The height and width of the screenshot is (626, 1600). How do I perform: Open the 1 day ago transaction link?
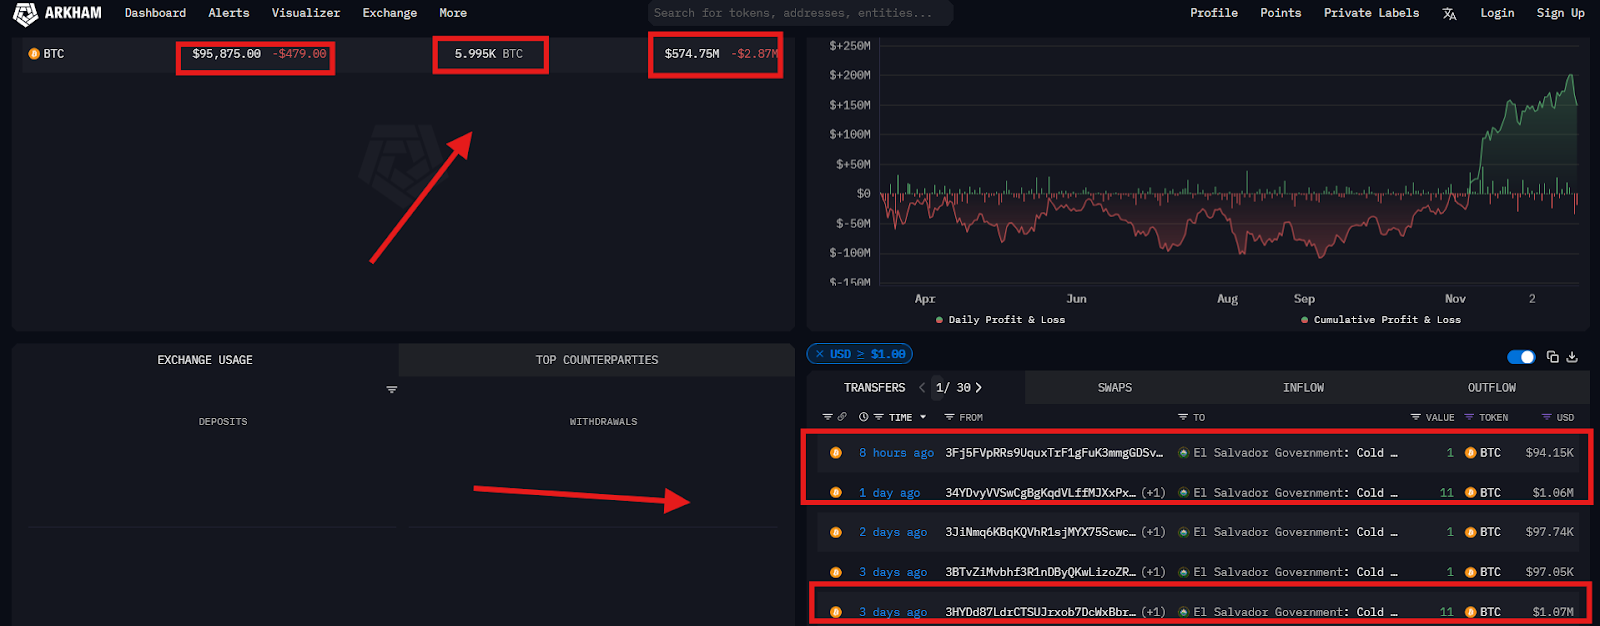(x=889, y=493)
